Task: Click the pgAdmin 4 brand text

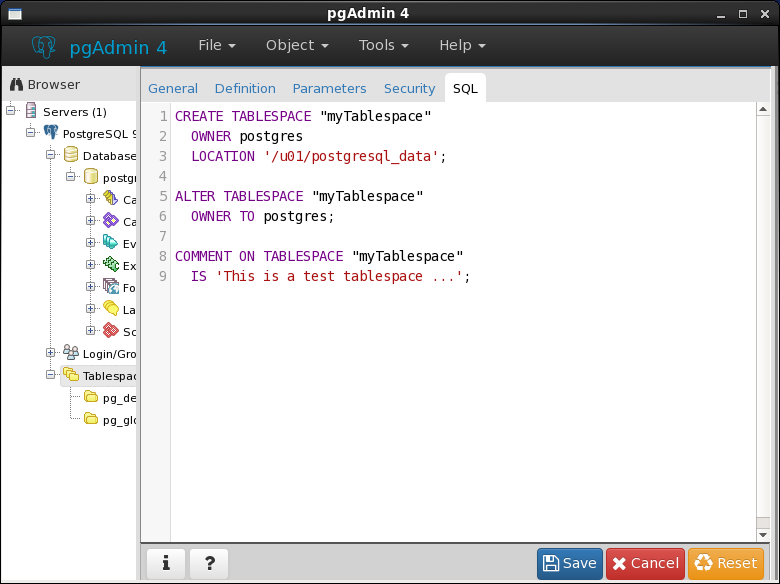Action: point(118,48)
